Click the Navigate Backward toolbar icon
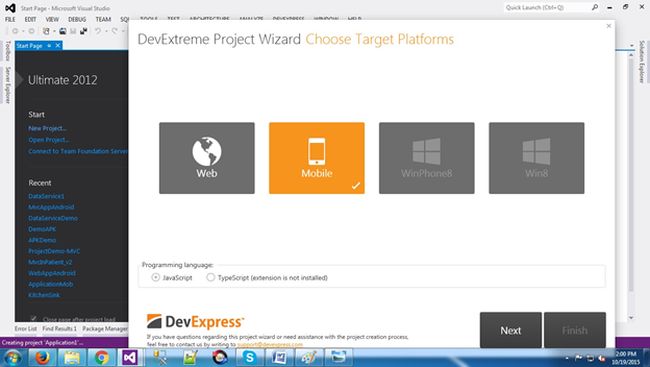 click(x=15, y=31)
